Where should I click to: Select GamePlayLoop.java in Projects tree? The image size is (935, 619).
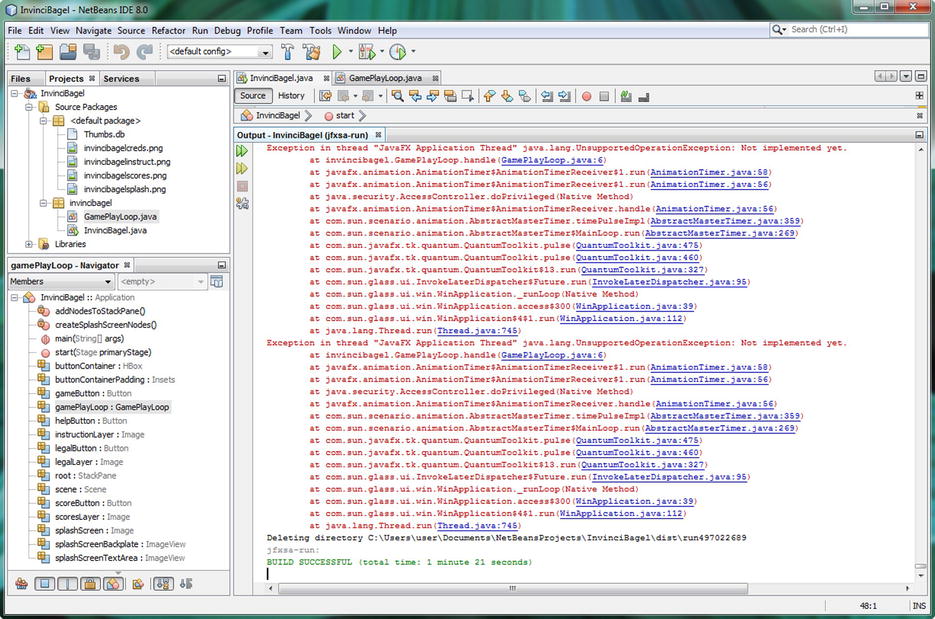[120, 216]
